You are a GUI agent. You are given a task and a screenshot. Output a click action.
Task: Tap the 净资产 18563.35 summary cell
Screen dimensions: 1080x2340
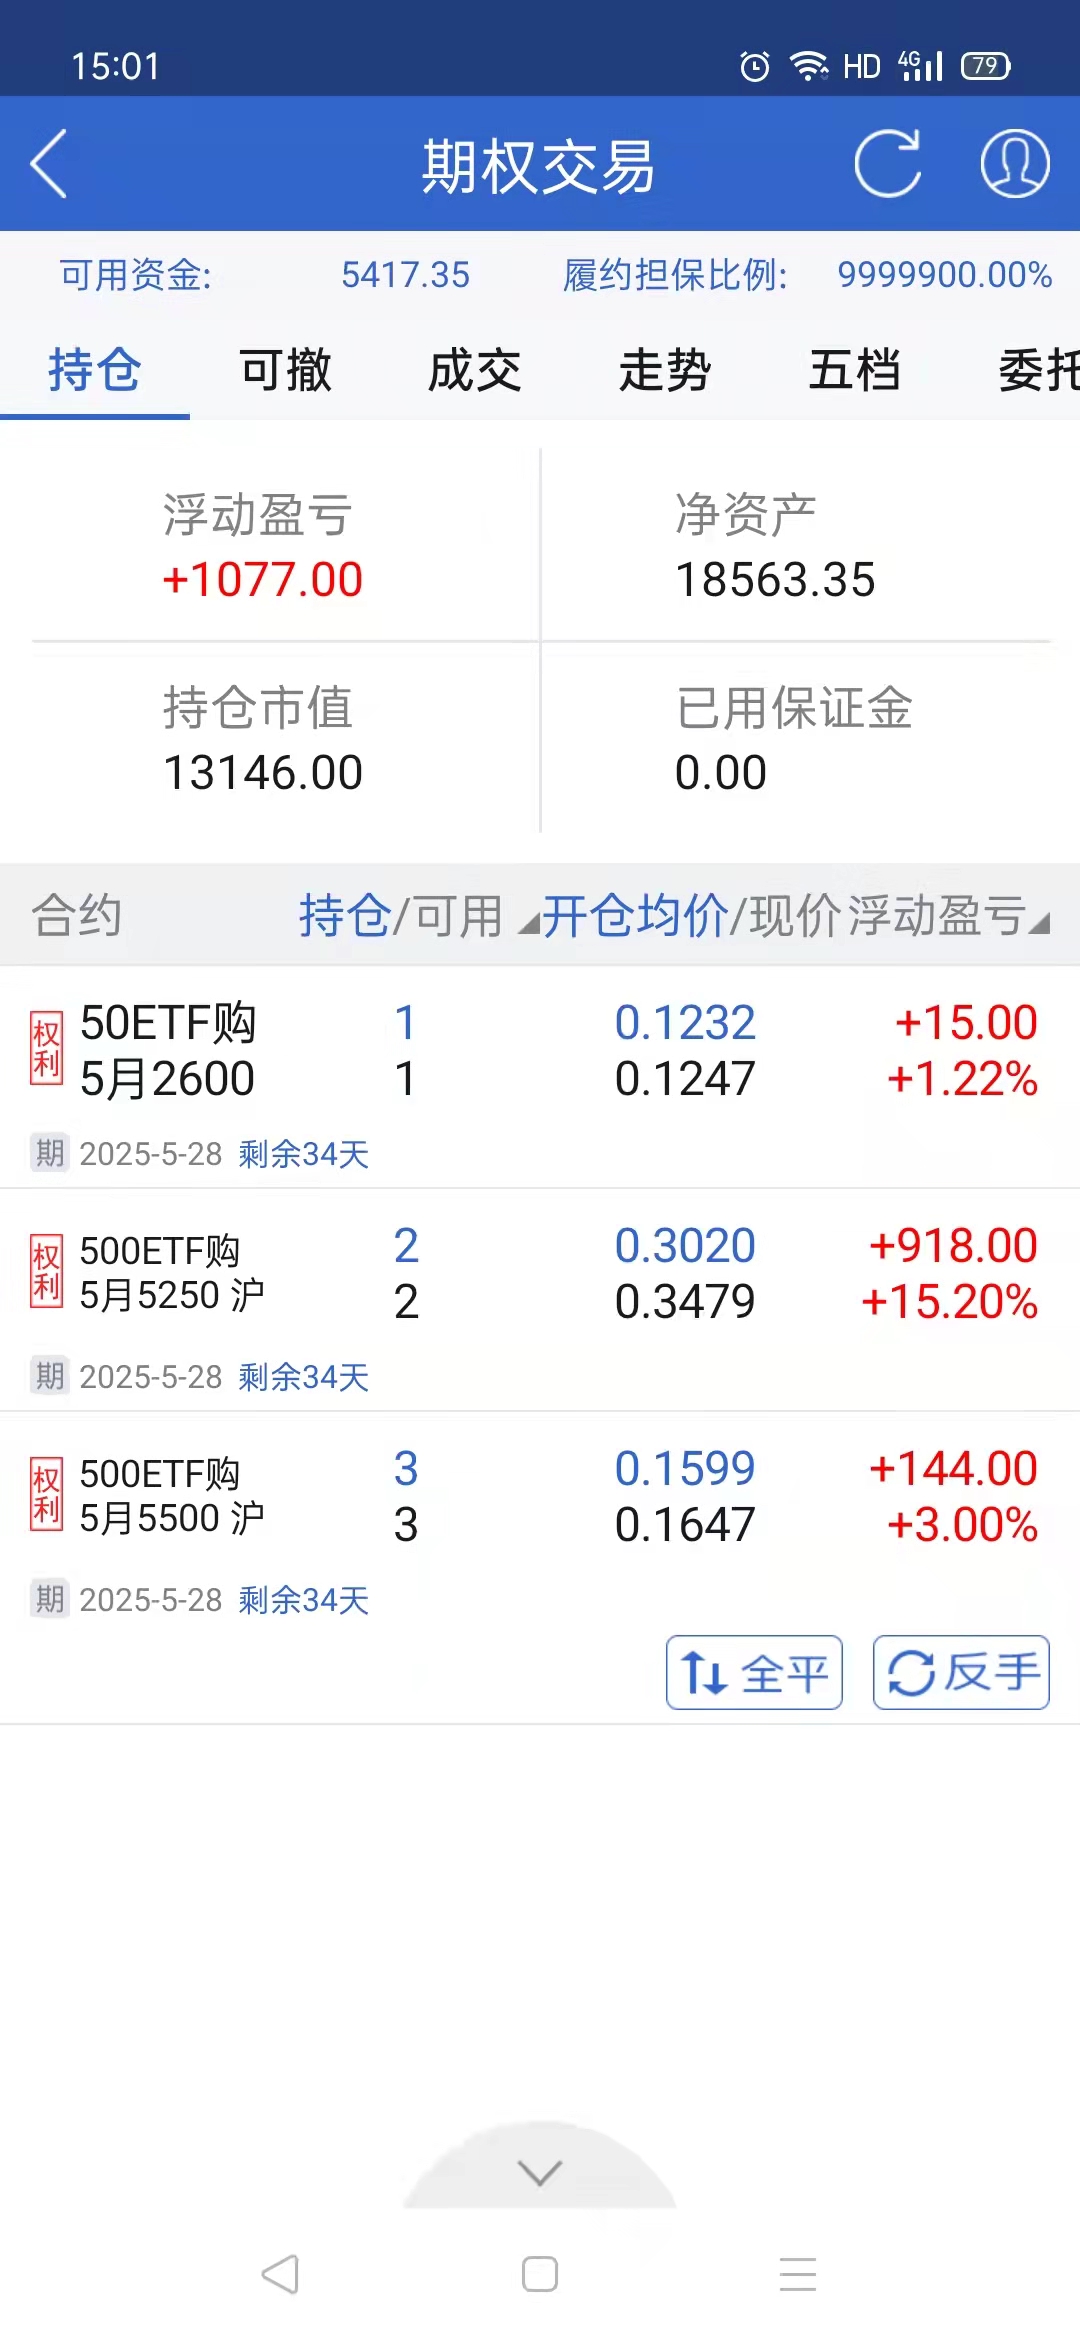point(775,547)
